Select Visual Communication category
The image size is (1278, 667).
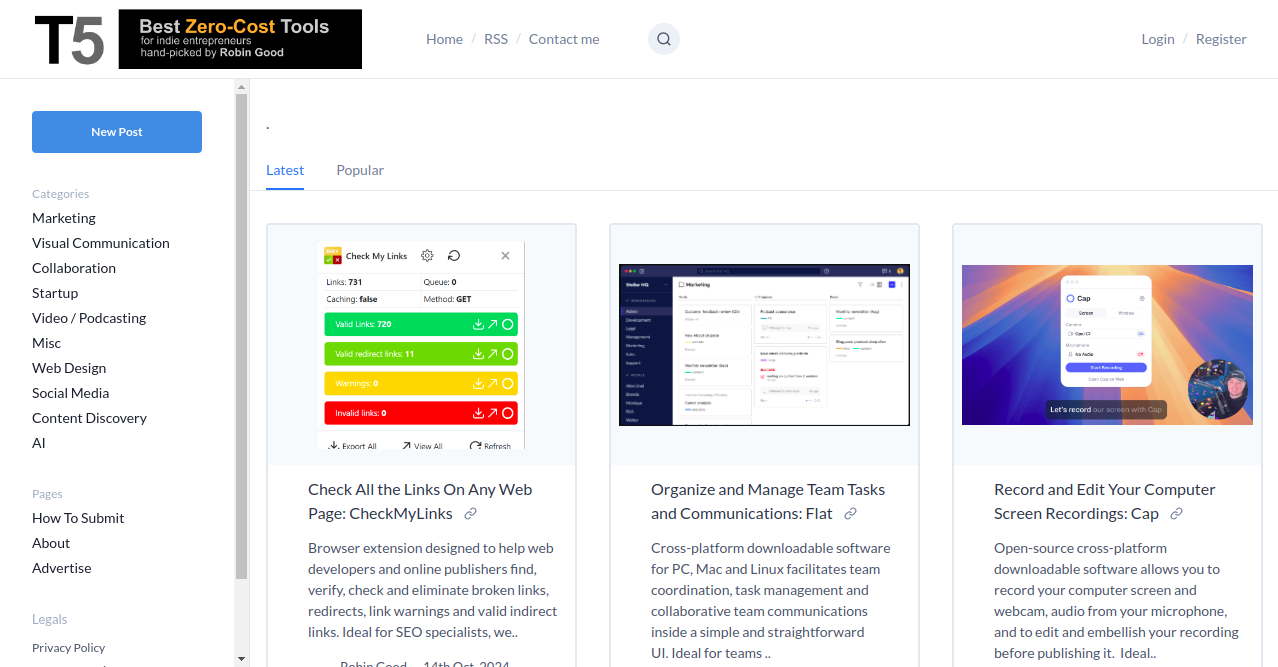point(101,243)
